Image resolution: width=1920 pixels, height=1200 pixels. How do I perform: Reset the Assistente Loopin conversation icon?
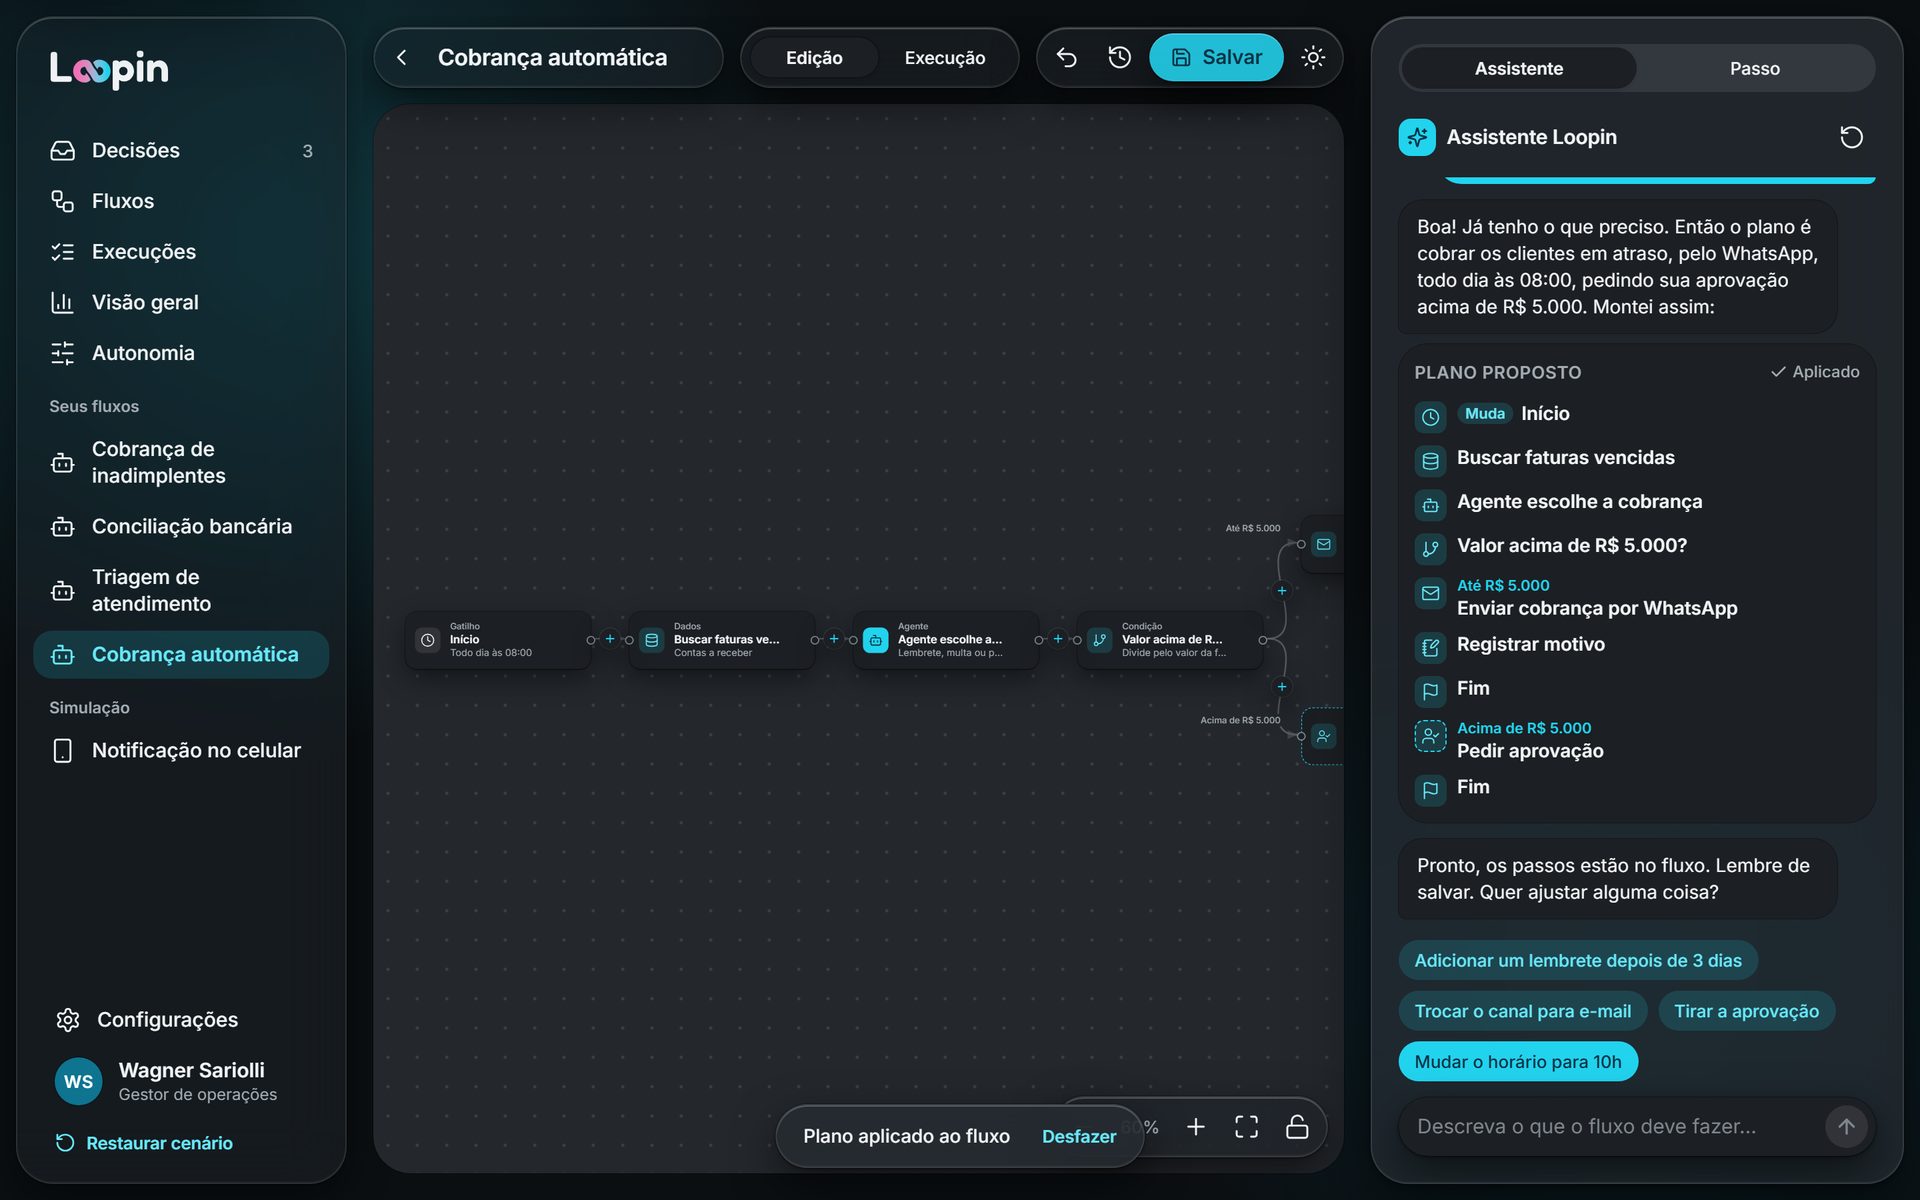pos(1851,137)
